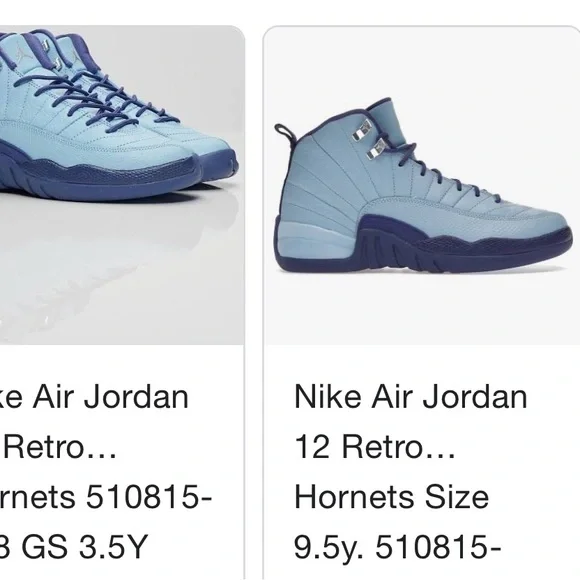Click the silver lace eyelets on right shoe
This screenshot has height=580, width=580.
coord(370,139)
